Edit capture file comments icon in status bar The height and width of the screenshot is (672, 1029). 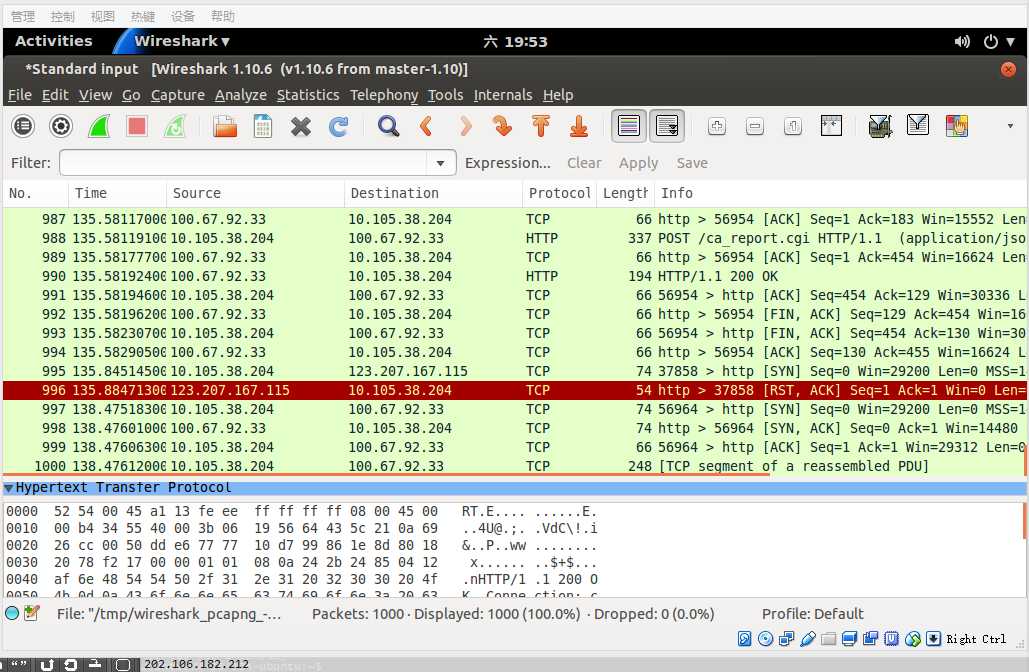[32, 614]
